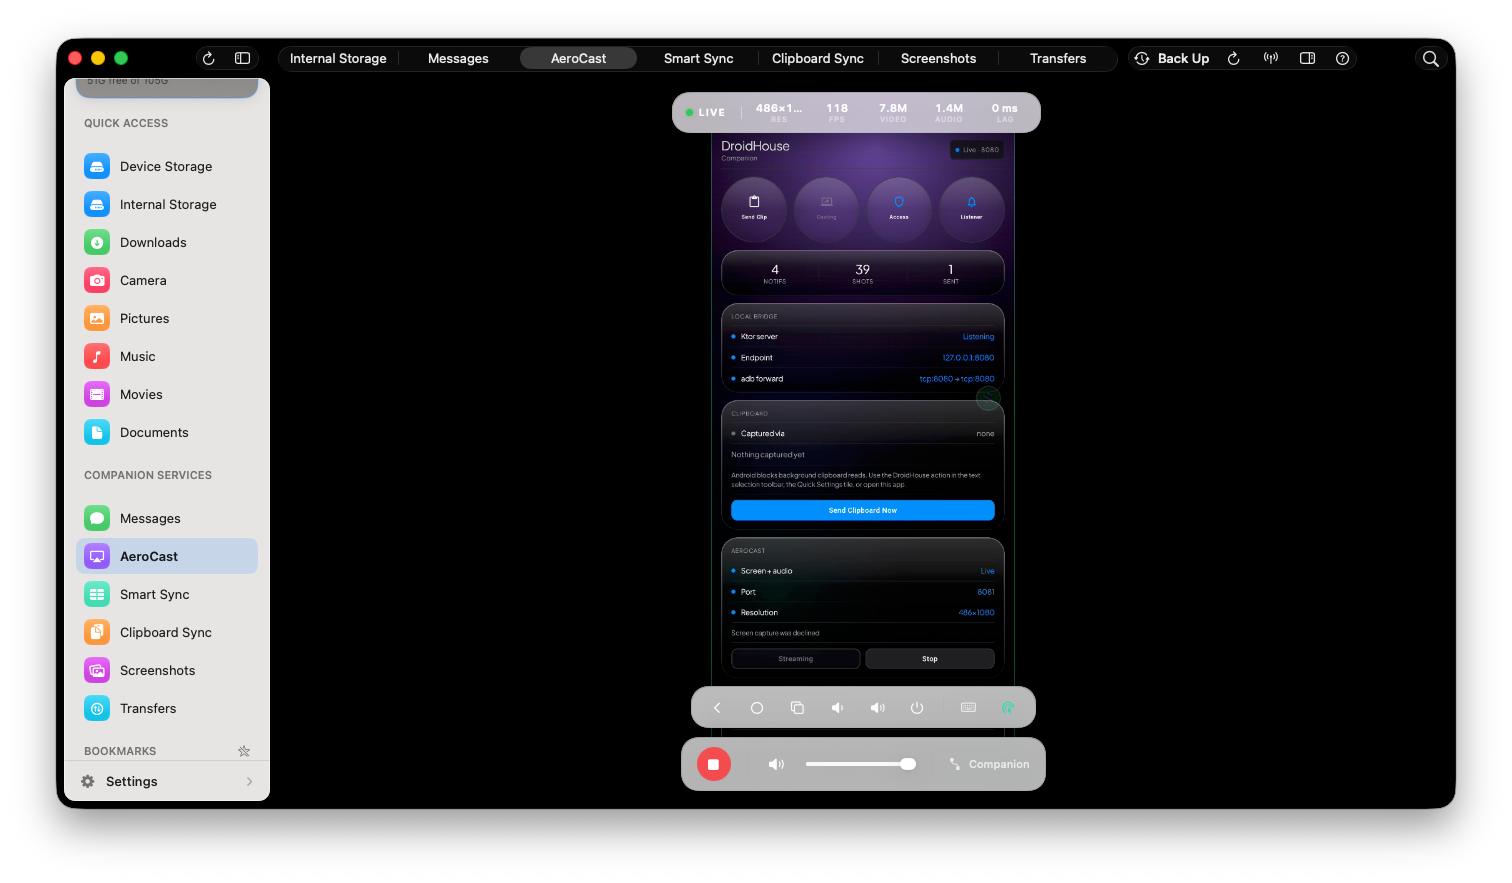Open the Android recent apps overview
This screenshot has width=1512, height=883.
[x=797, y=708]
